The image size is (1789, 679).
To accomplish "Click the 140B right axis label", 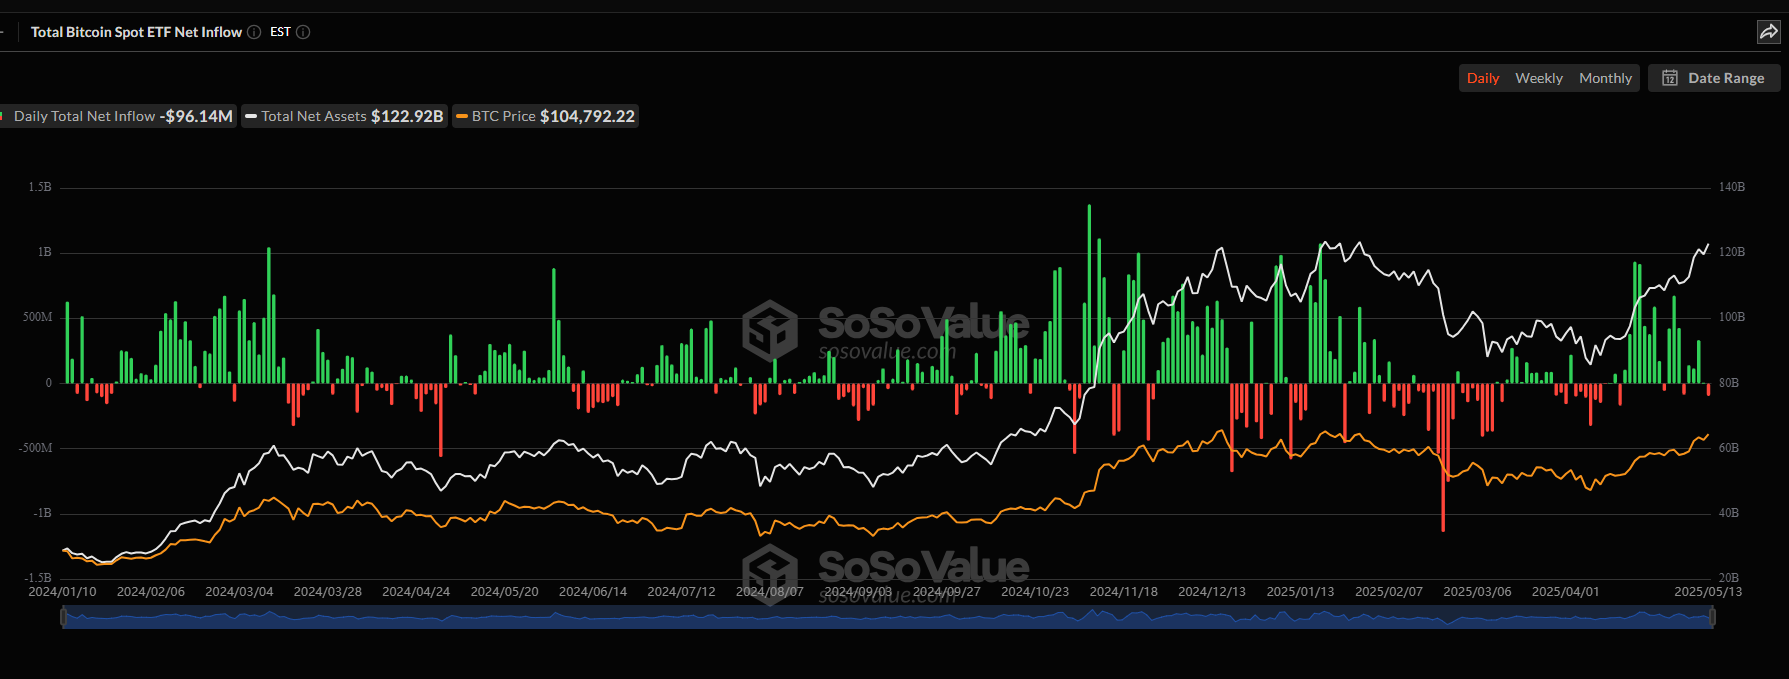I will (x=1732, y=187).
